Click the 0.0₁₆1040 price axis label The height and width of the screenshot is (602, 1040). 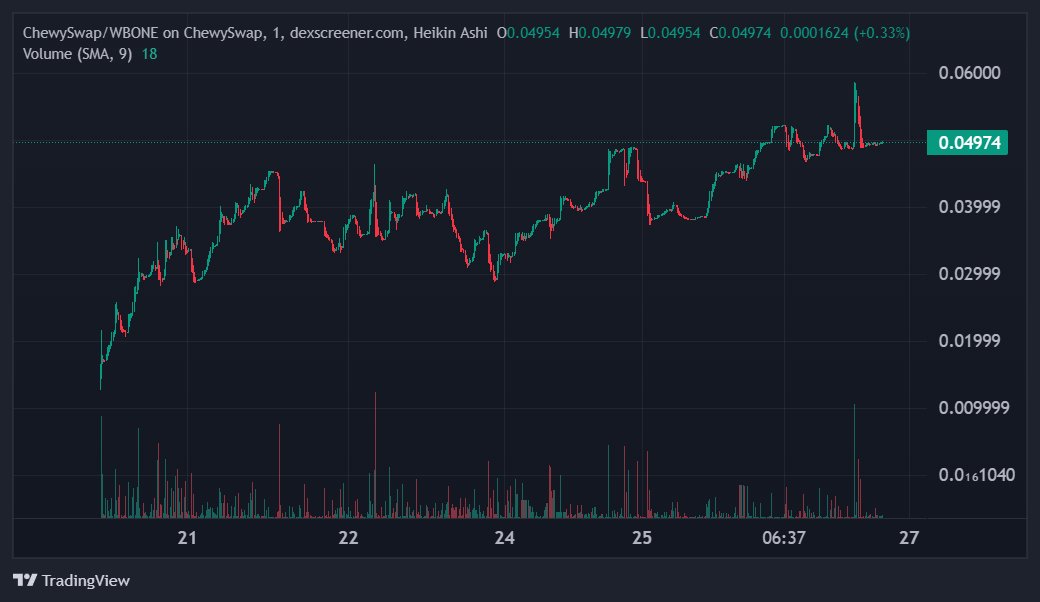pos(976,475)
